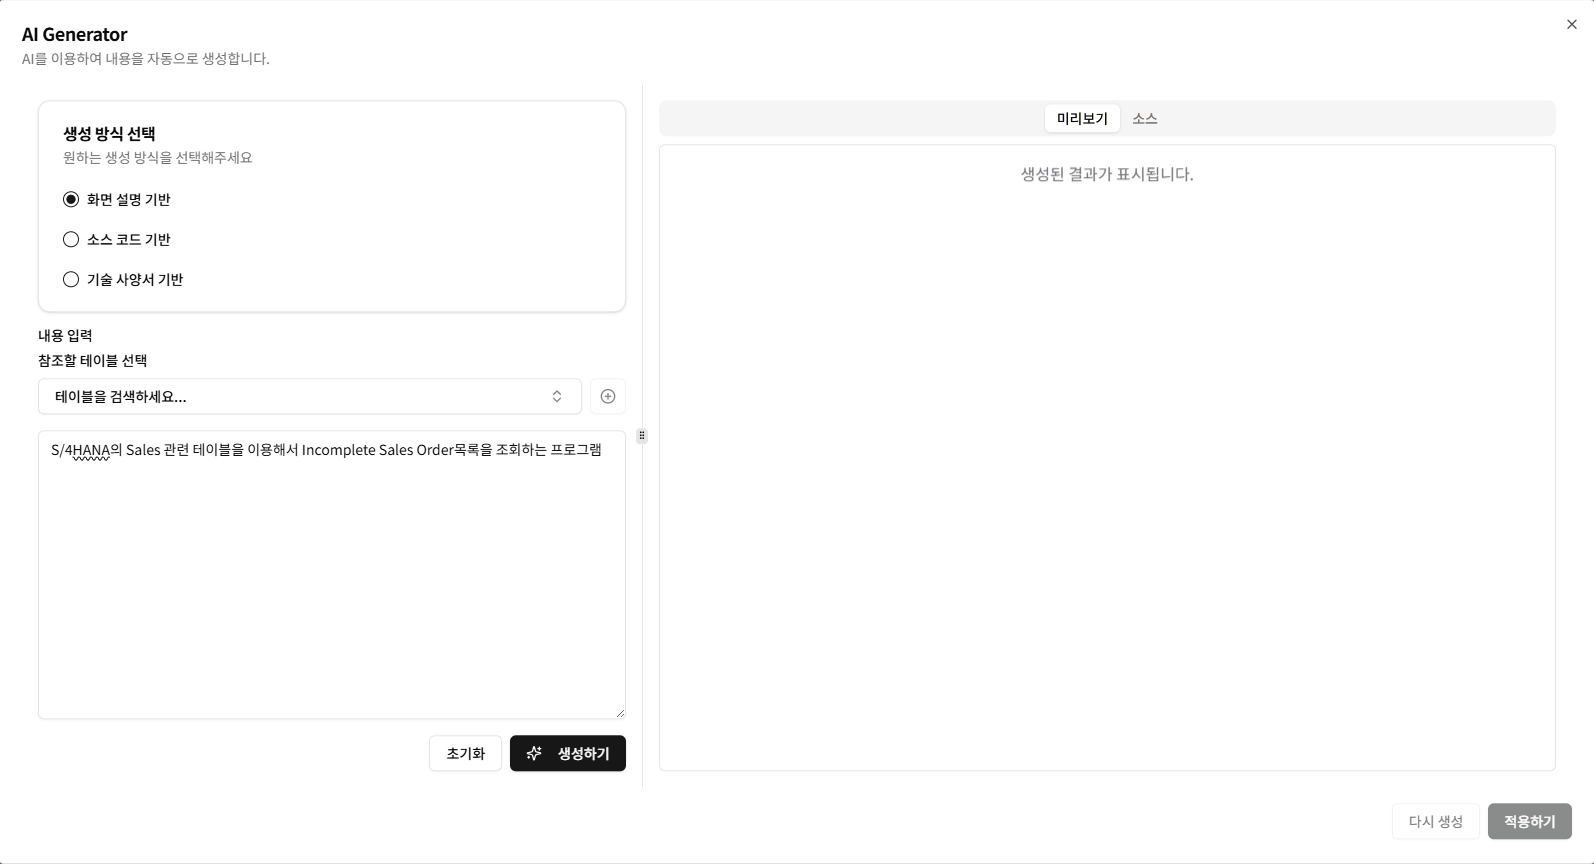Click the underlined S/4HANA text
Image resolution: width=1594 pixels, height=864 pixels.
pos(78,449)
